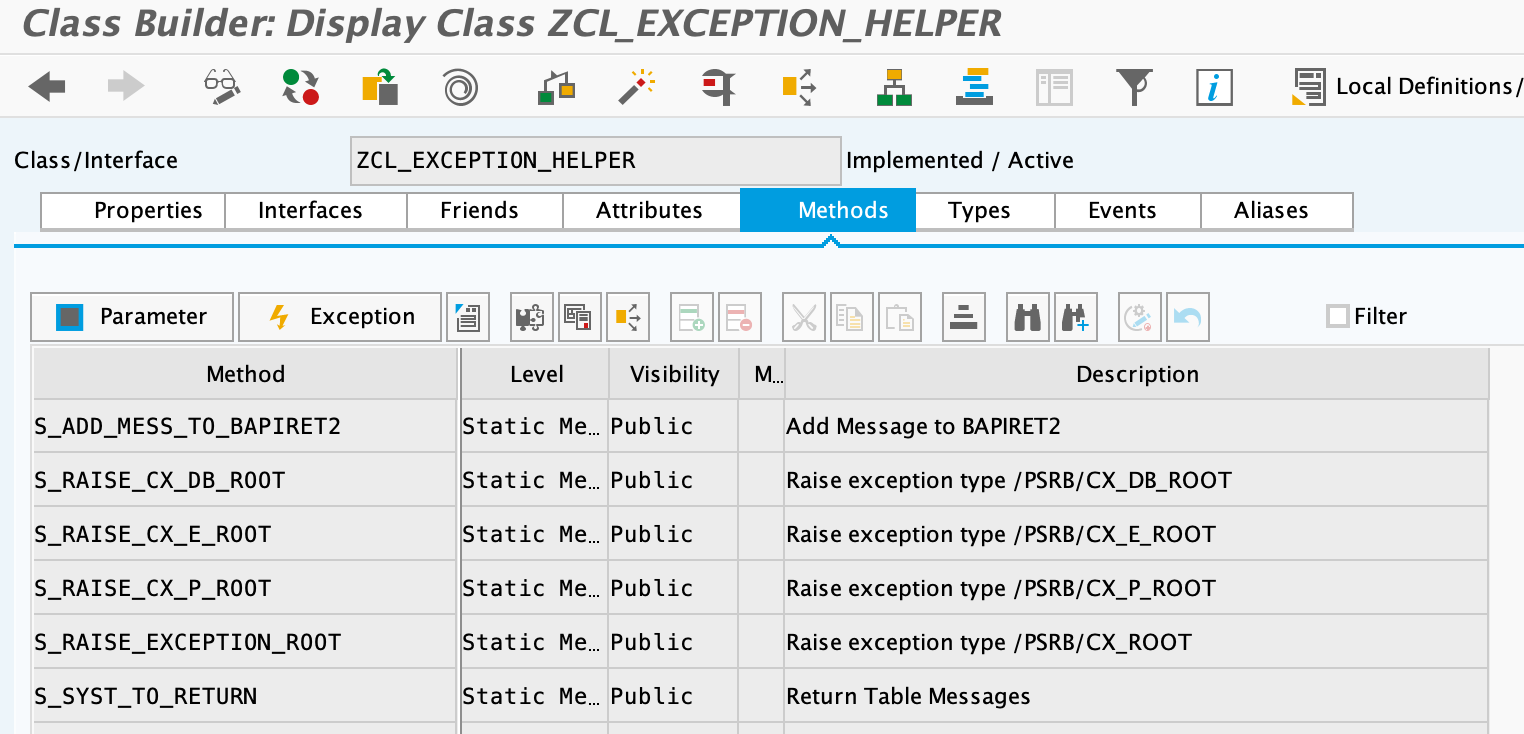The width and height of the screenshot is (1524, 734).
Task: Click the M... column header
Action: point(762,374)
